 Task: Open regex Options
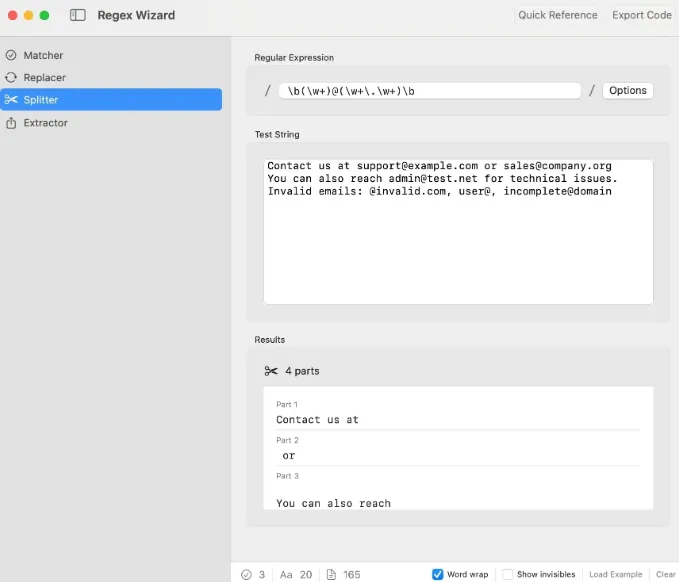coord(627,91)
